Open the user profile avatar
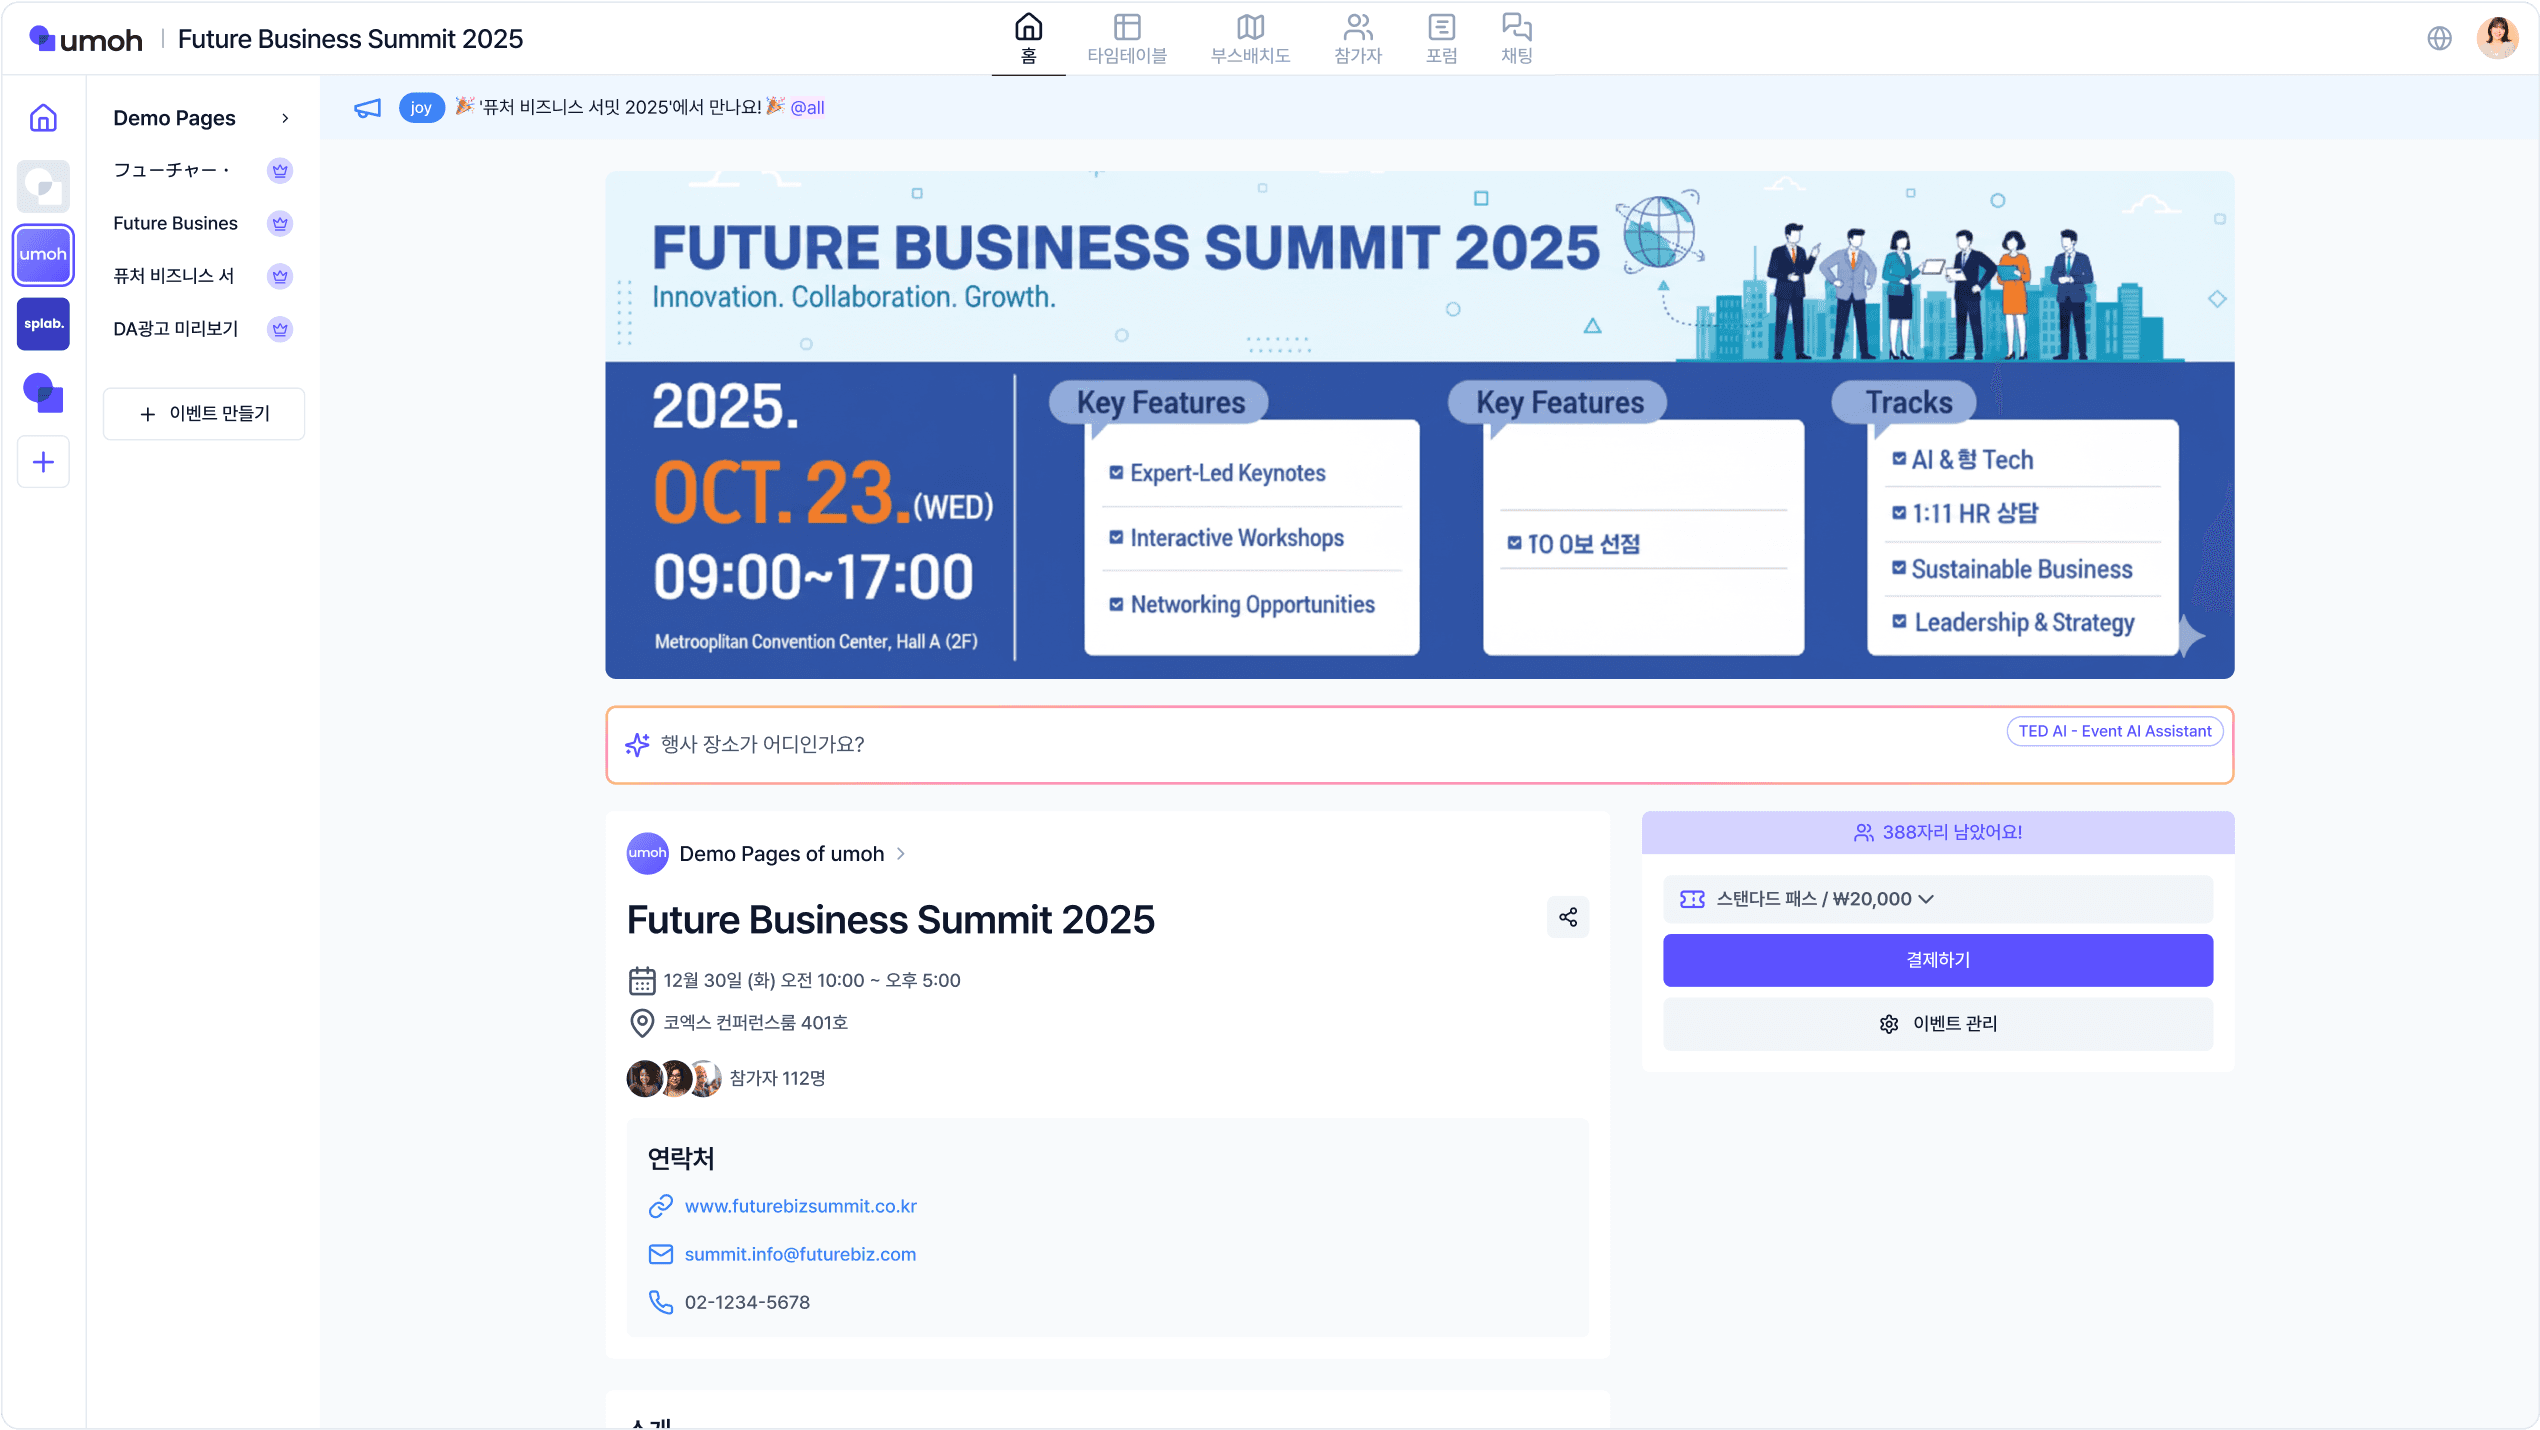2540x1430 pixels. tap(2497, 38)
